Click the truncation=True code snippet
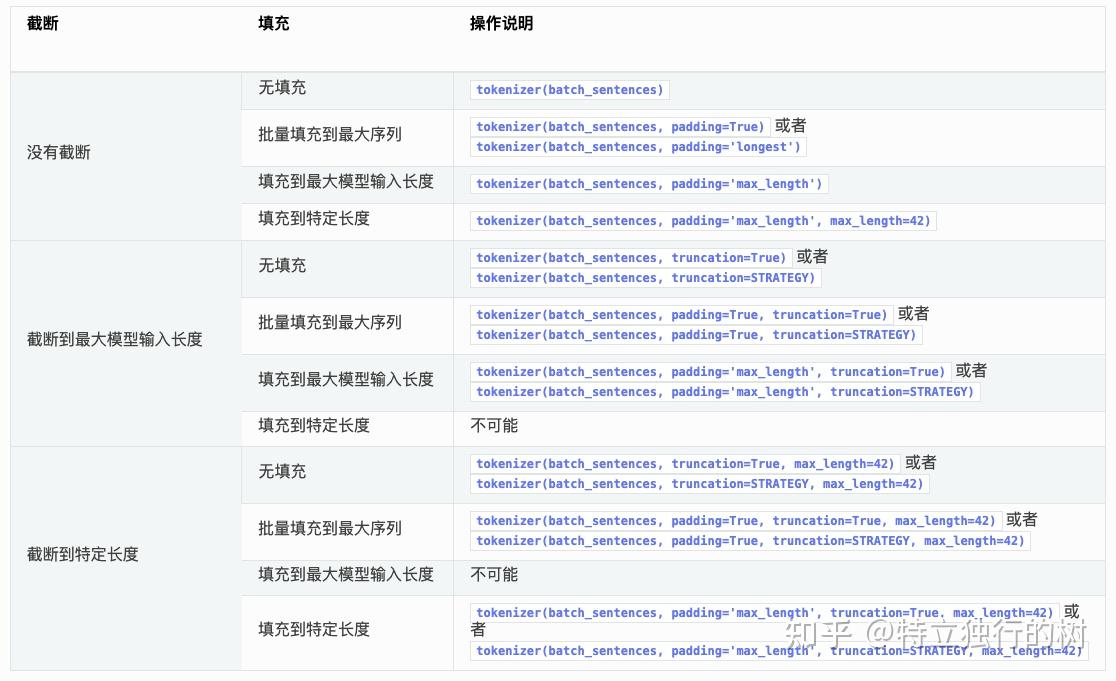The height and width of the screenshot is (681, 1116). pos(631,257)
